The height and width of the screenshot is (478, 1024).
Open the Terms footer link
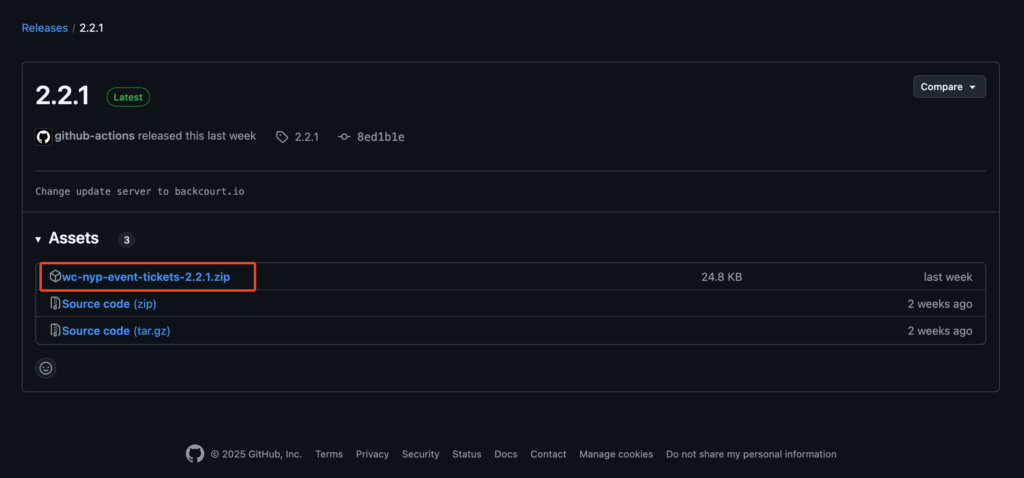329,454
